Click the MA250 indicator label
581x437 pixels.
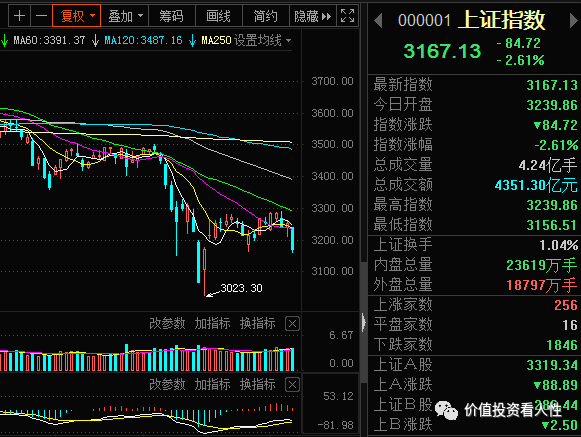click(x=216, y=40)
